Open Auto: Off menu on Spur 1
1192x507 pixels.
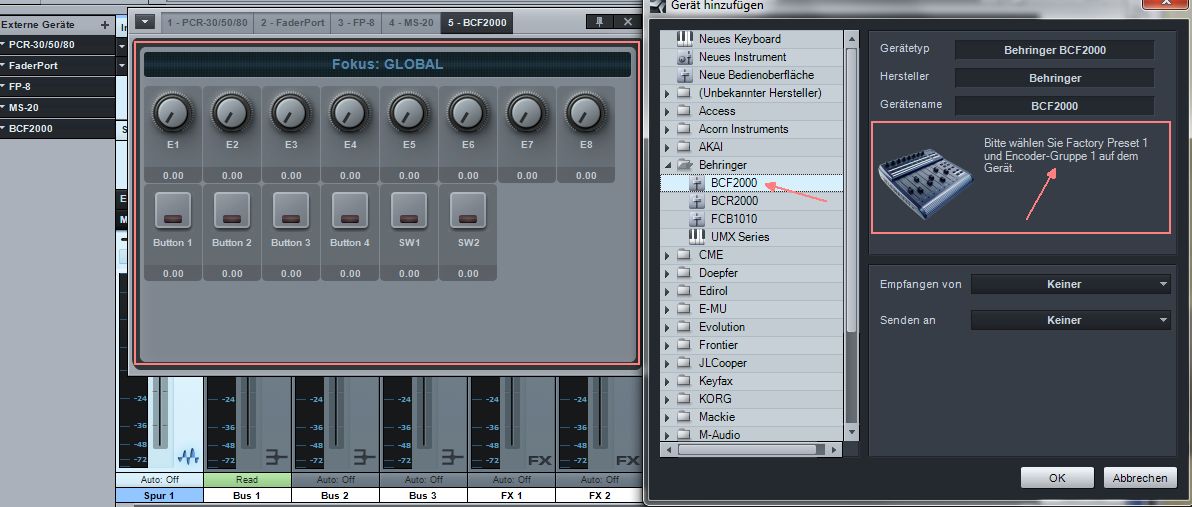point(159,480)
